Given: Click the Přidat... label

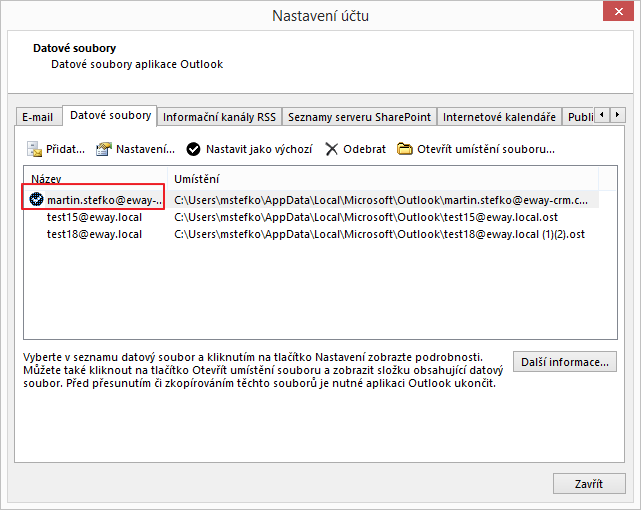Looking at the screenshot, I should (x=65, y=149).
